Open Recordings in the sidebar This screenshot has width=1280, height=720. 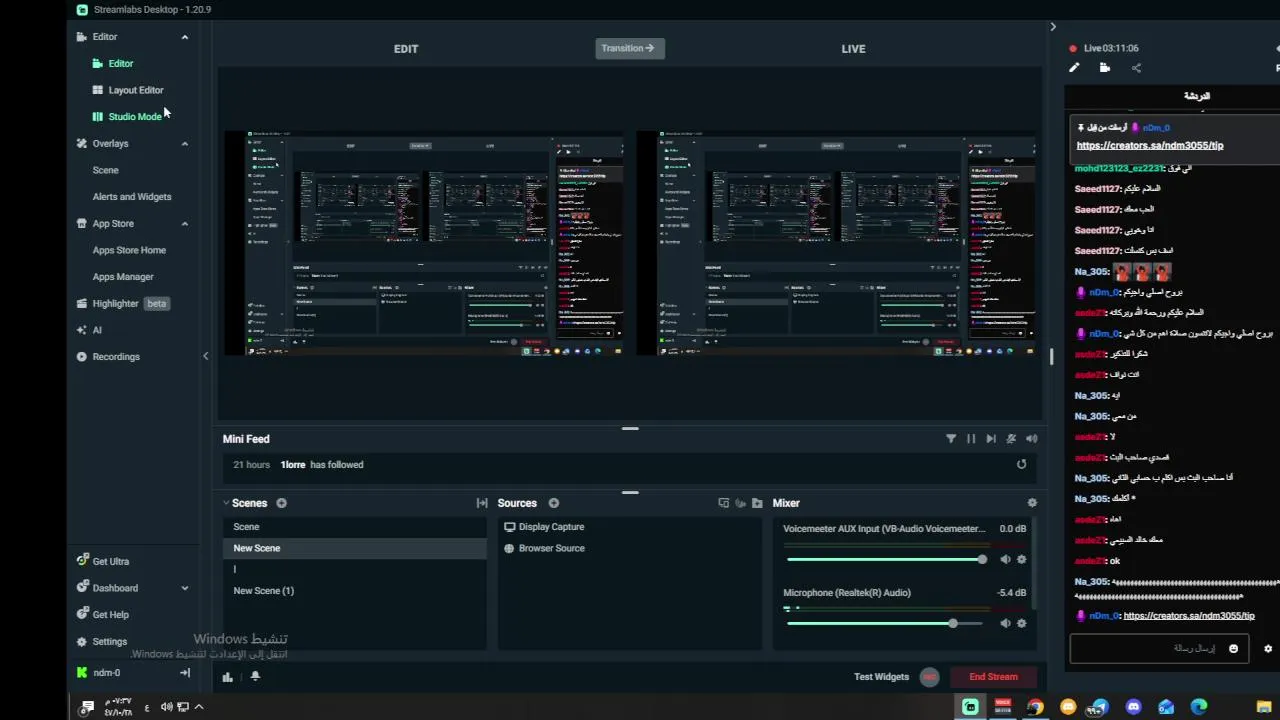pos(108,357)
